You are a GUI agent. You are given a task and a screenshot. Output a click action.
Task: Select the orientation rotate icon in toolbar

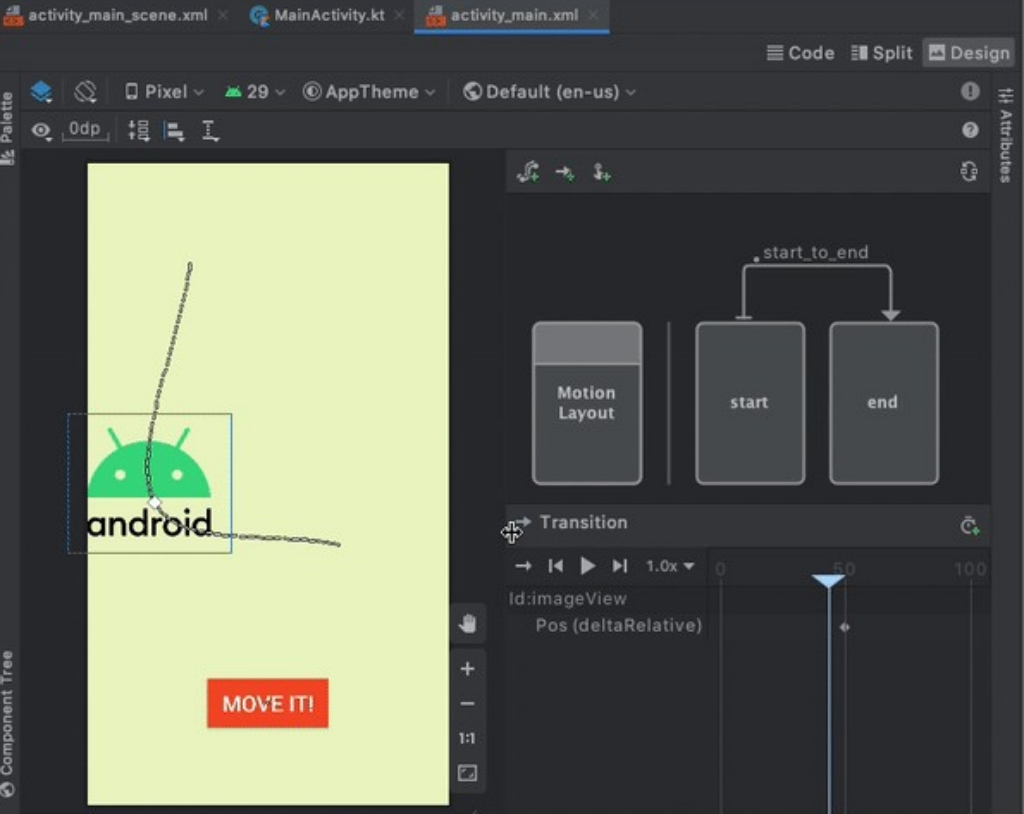pyautogui.click(x=85, y=91)
